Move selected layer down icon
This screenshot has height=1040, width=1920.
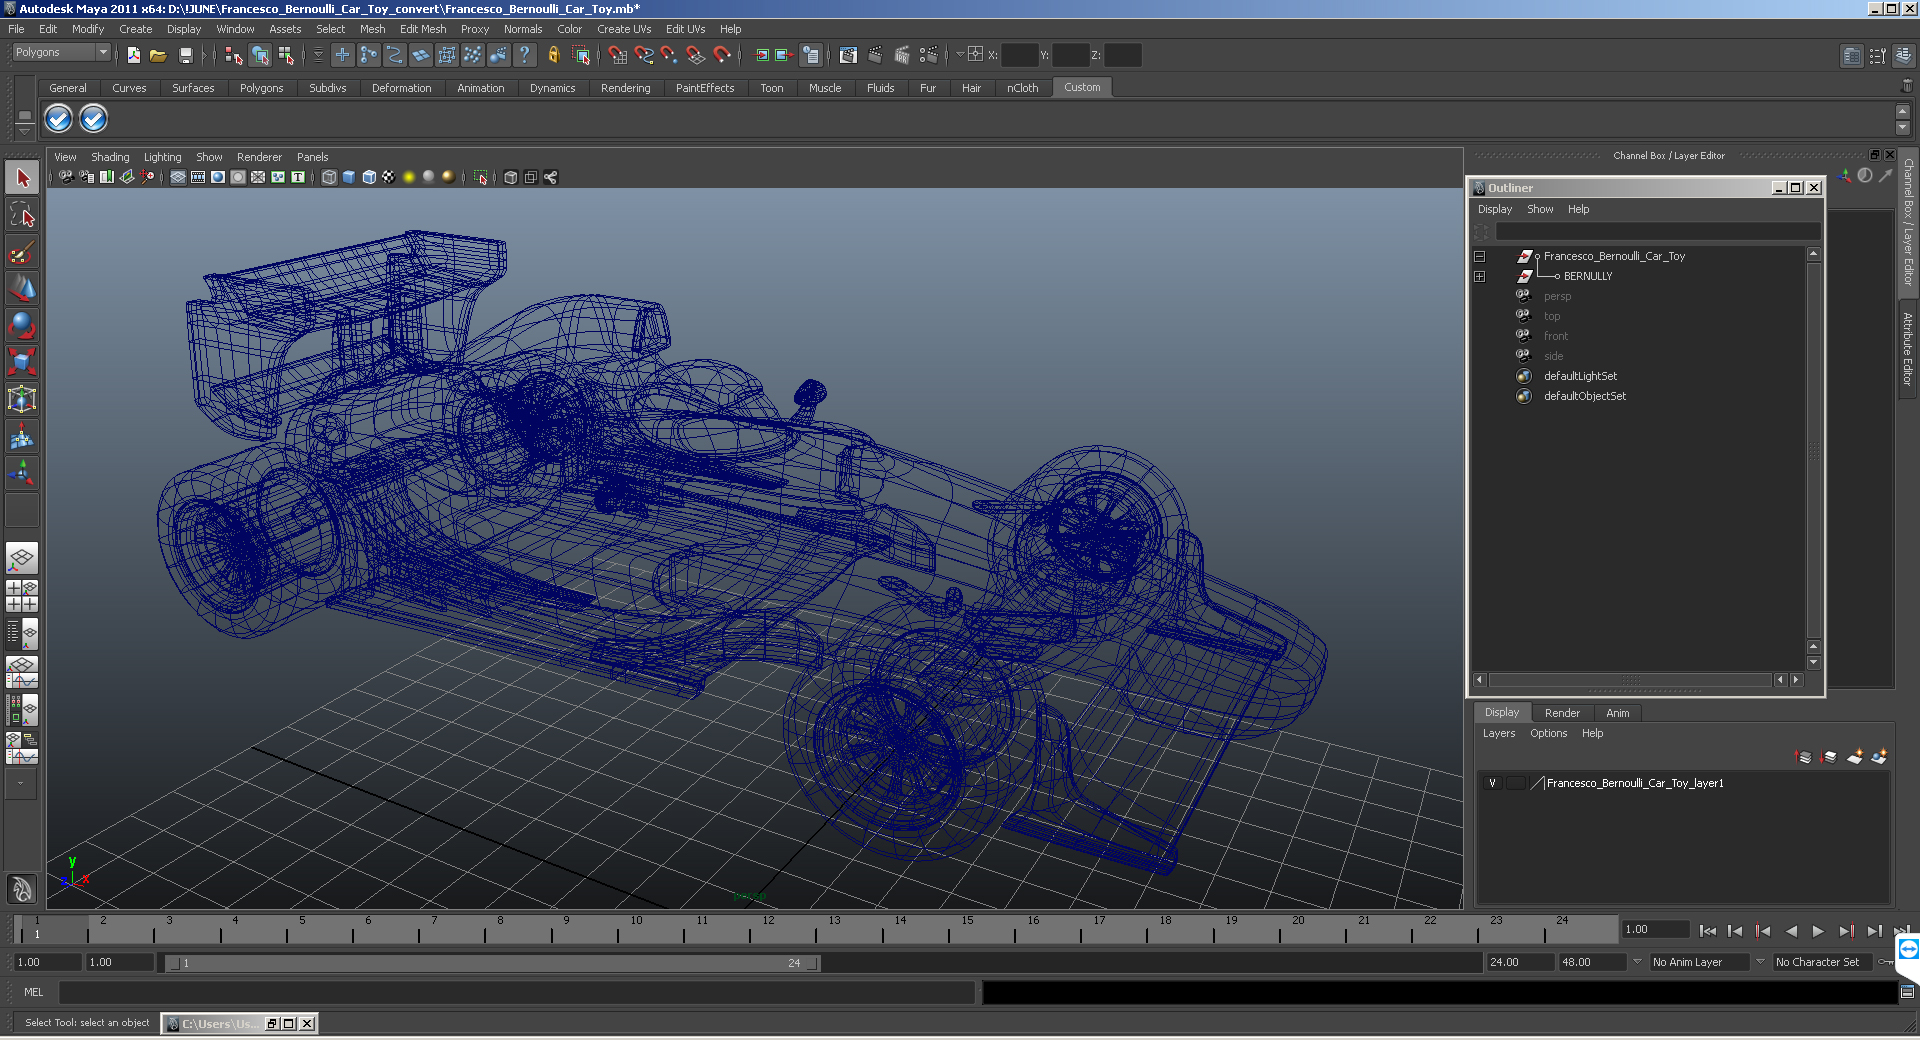(x=1829, y=757)
